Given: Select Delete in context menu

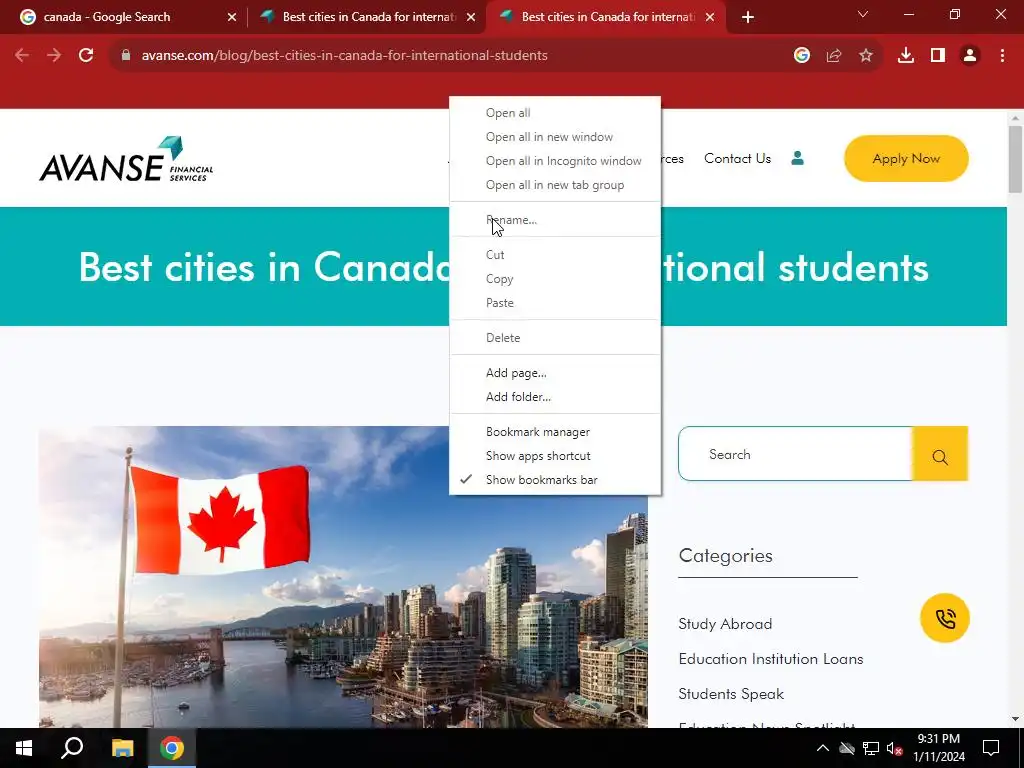Looking at the screenshot, I should click(x=555, y=338).
